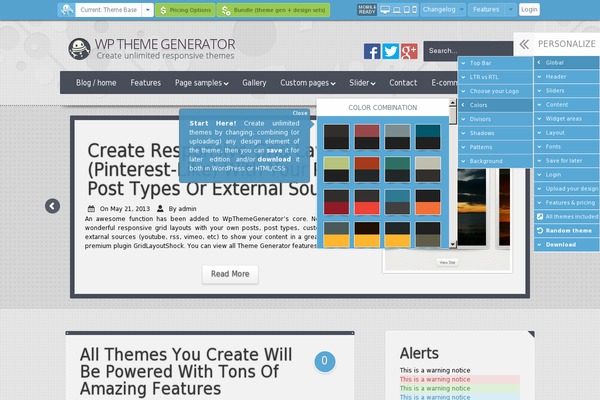Click the WP Theme Generator logo
Image resolution: width=600 pixels, height=400 pixels.
tap(152, 49)
